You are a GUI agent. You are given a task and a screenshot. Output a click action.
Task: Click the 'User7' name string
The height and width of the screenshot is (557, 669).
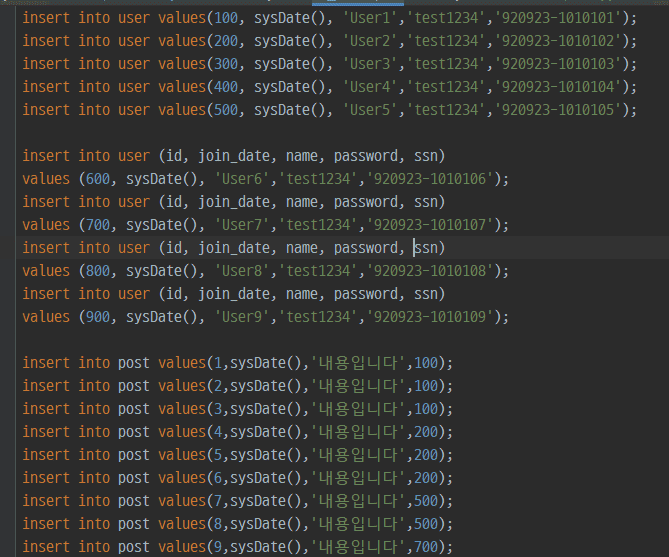click(x=242, y=225)
